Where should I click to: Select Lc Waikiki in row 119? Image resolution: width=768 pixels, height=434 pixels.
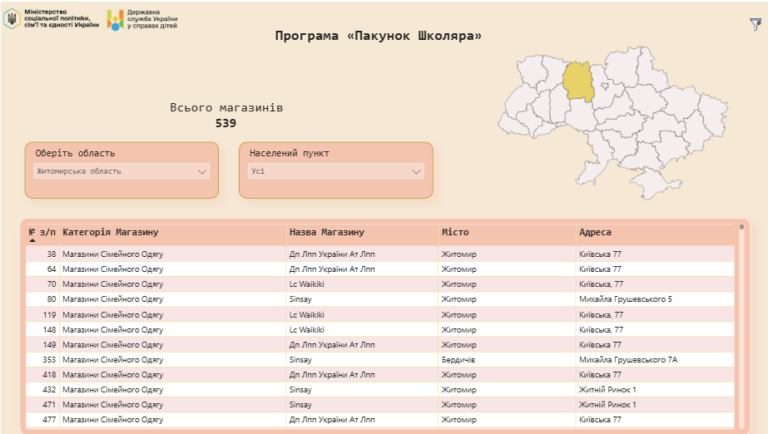[x=307, y=314]
